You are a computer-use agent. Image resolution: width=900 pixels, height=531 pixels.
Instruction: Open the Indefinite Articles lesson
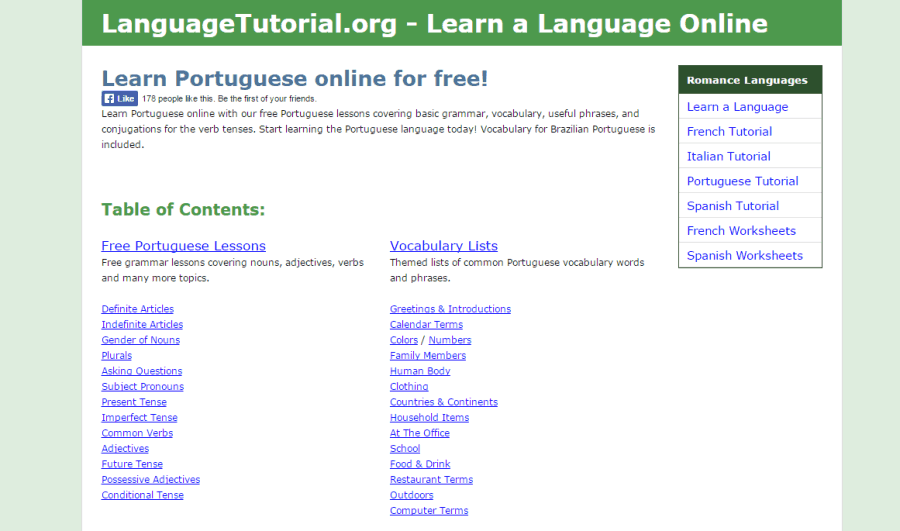point(142,324)
